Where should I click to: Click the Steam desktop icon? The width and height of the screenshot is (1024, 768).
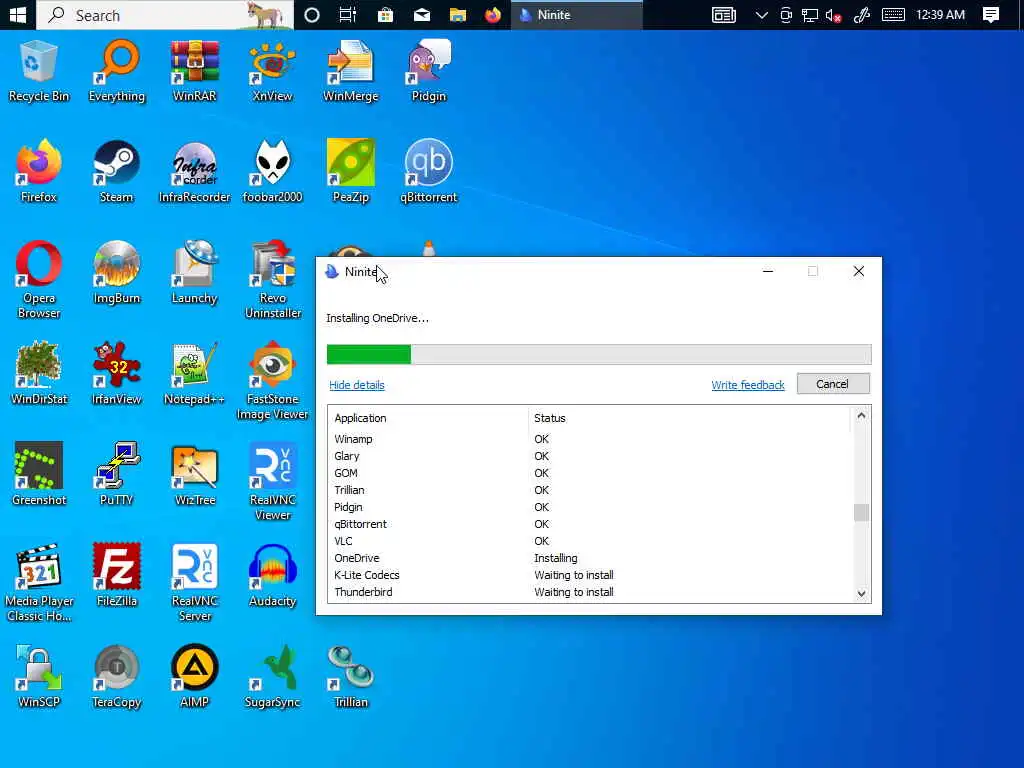[116, 171]
